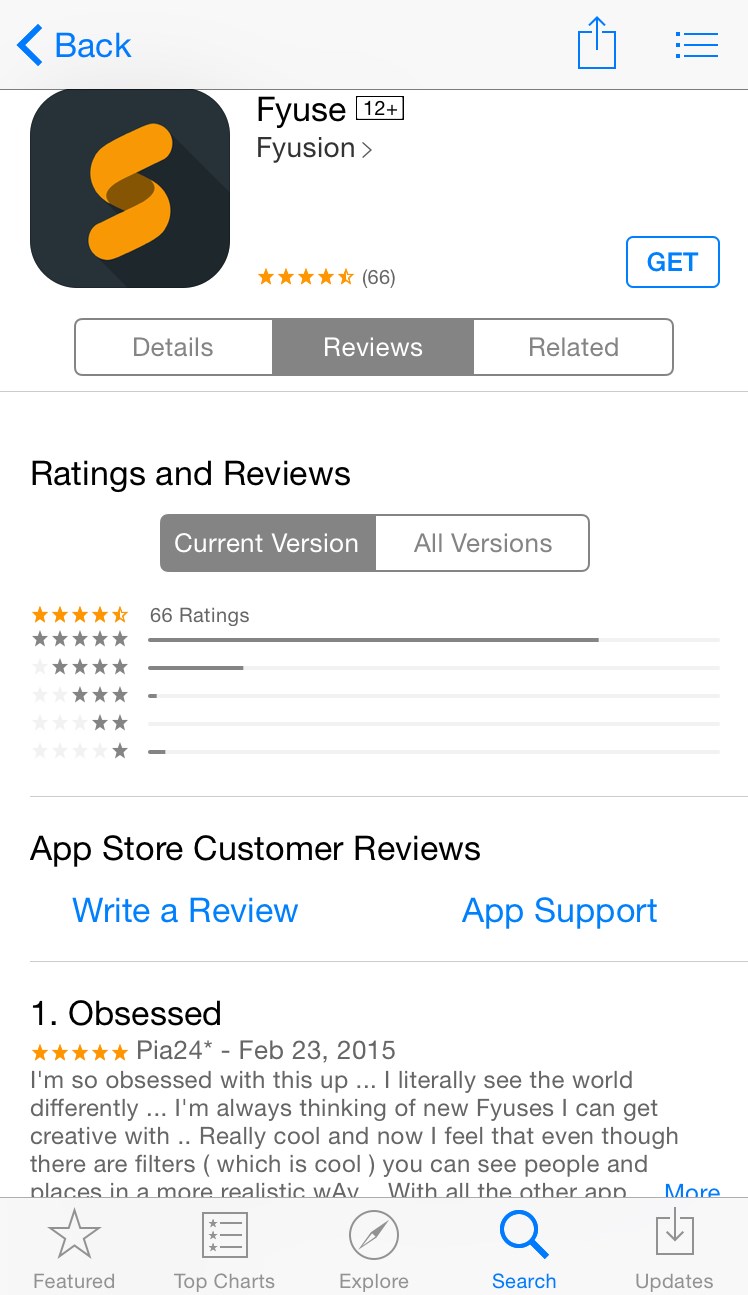Open App Support link
Image resolution: width=748 pixels, height=1295 pixels.
[560, 911]
